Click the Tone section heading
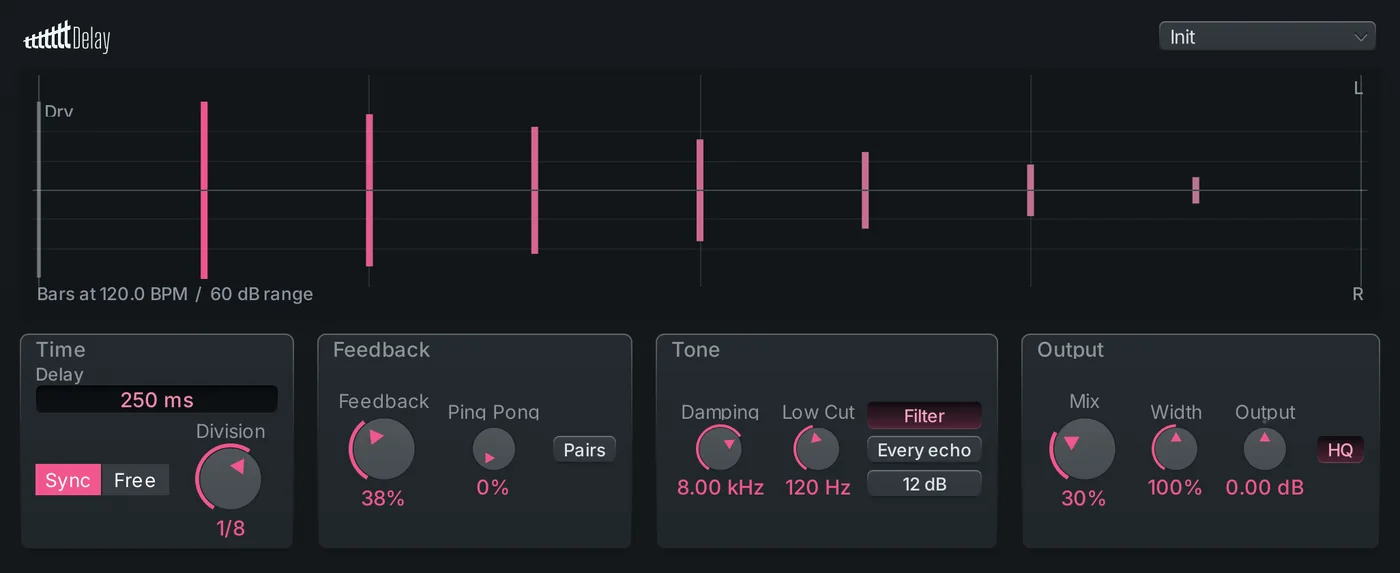Screen dimensions: 1400x573 point(696,350)
